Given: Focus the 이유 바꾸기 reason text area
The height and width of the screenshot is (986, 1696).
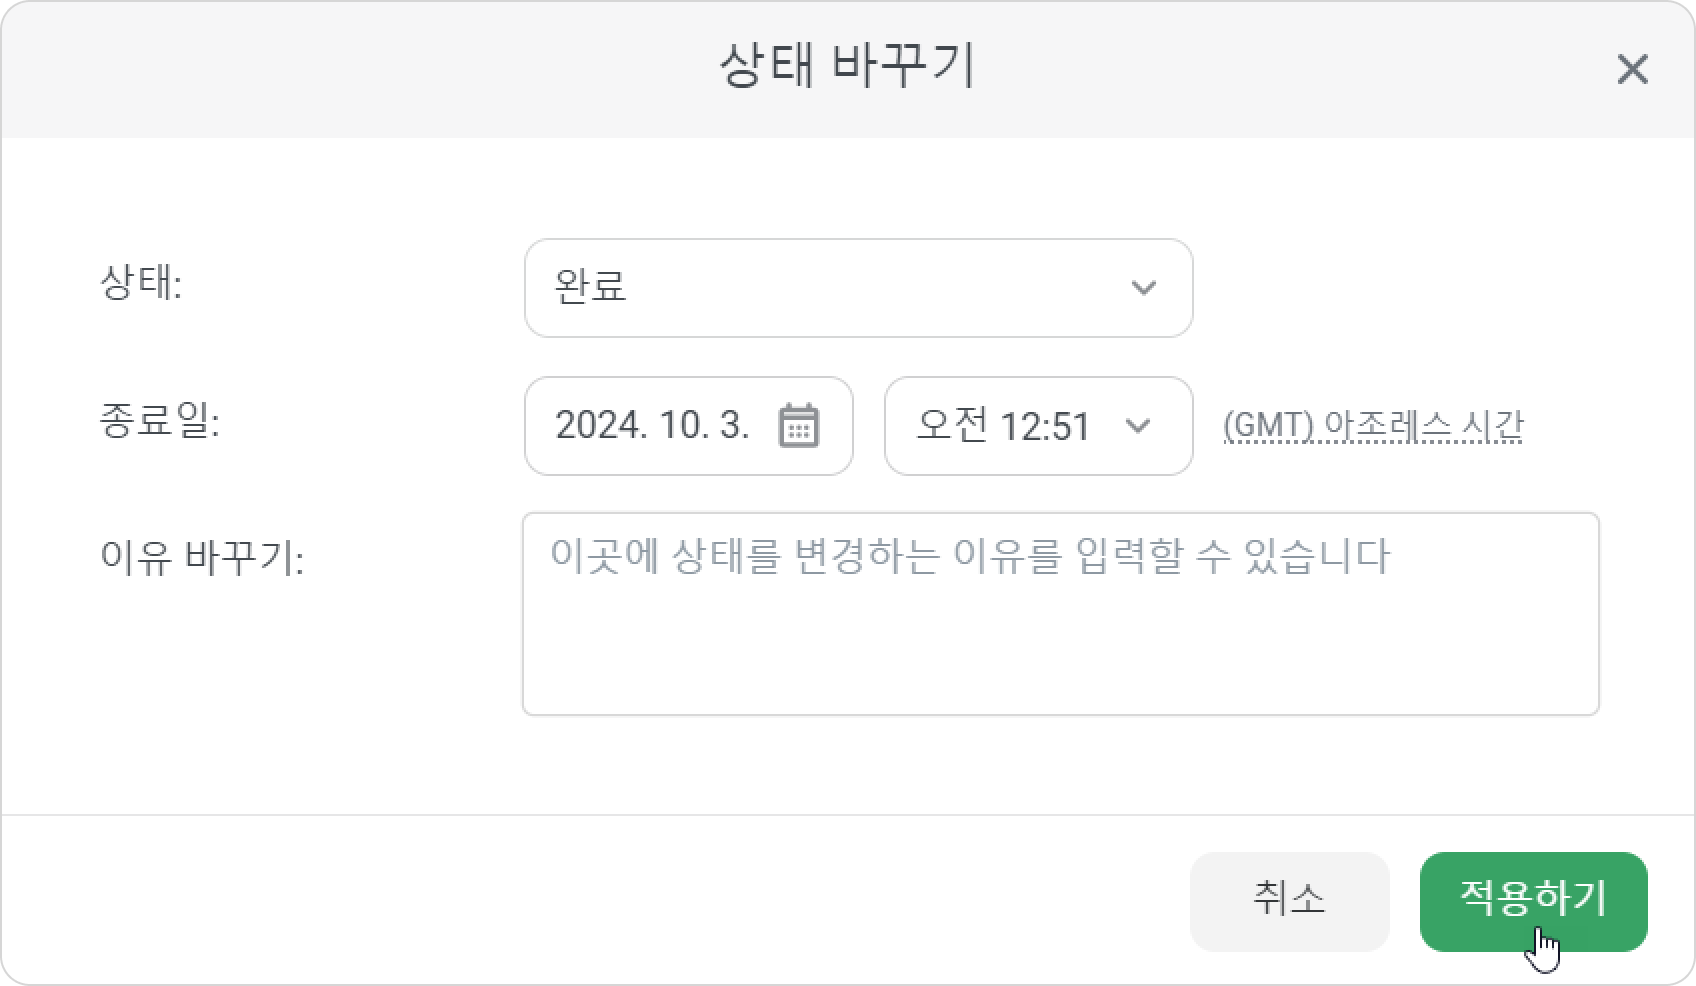Looking at the screenshot, I should 1060,614.
